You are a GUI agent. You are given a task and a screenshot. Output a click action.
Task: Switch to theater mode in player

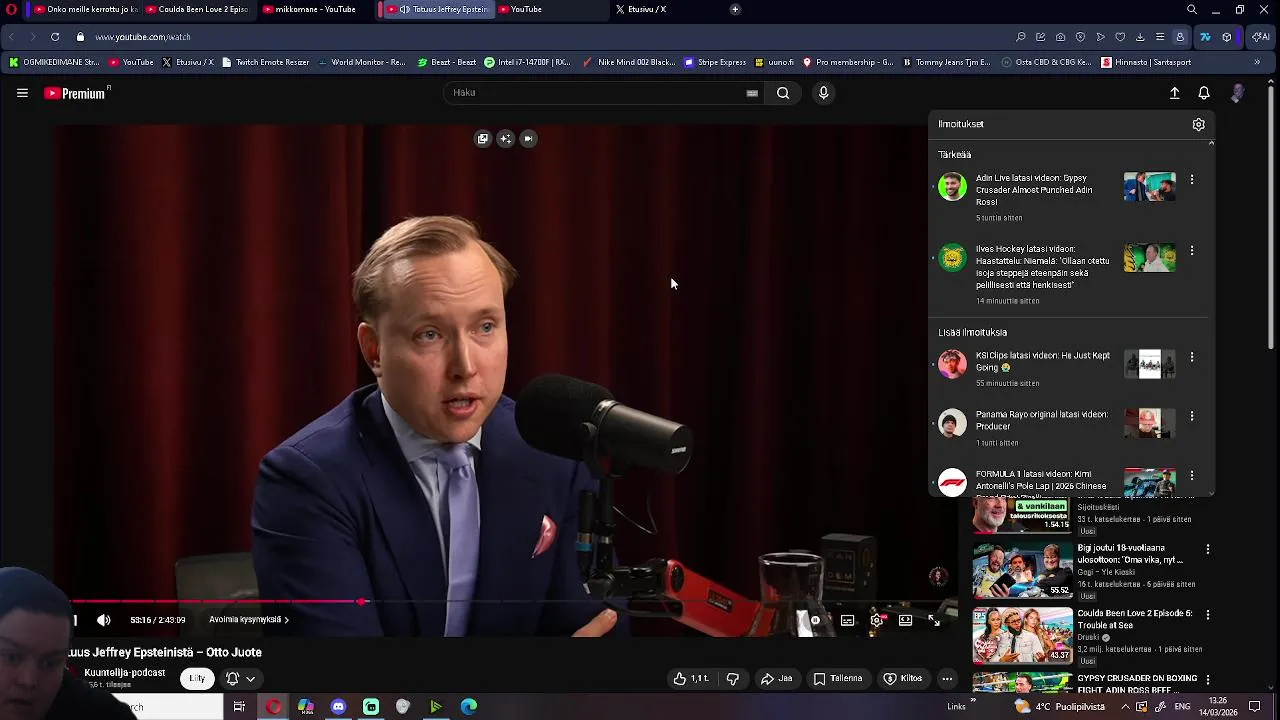[x=905, y=620]
